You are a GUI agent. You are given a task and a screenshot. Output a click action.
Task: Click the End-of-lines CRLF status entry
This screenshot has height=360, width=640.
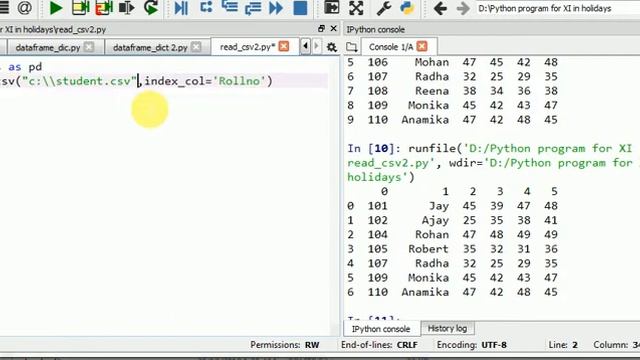pos(379,345)
